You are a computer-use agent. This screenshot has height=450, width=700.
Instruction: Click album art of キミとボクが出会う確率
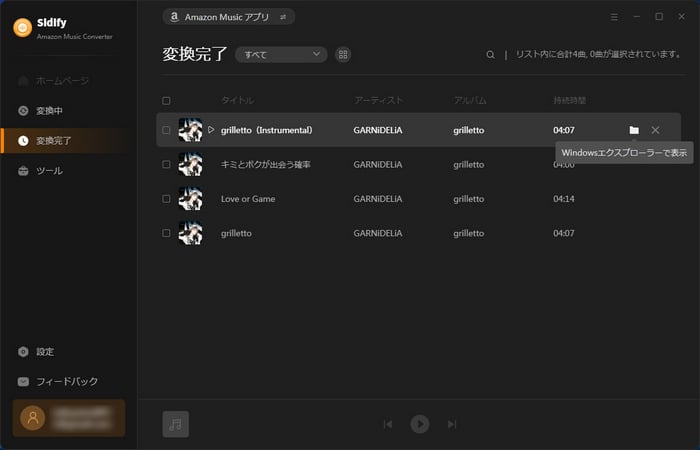coord(191,164)
